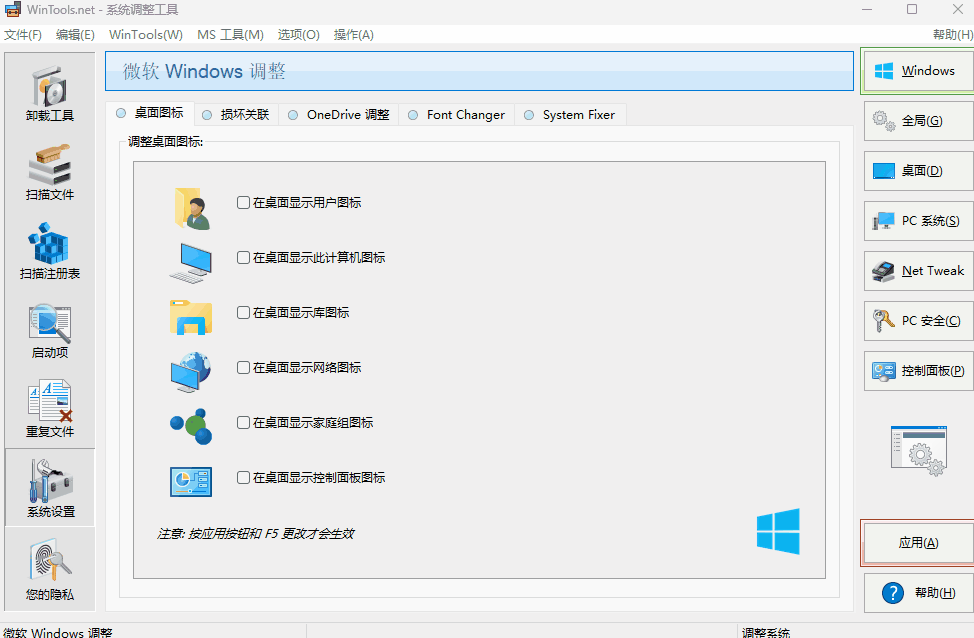Viewport: 974px width, 638px height.
Task: Select the 桌面图标 tab
Action: (150, 113)
